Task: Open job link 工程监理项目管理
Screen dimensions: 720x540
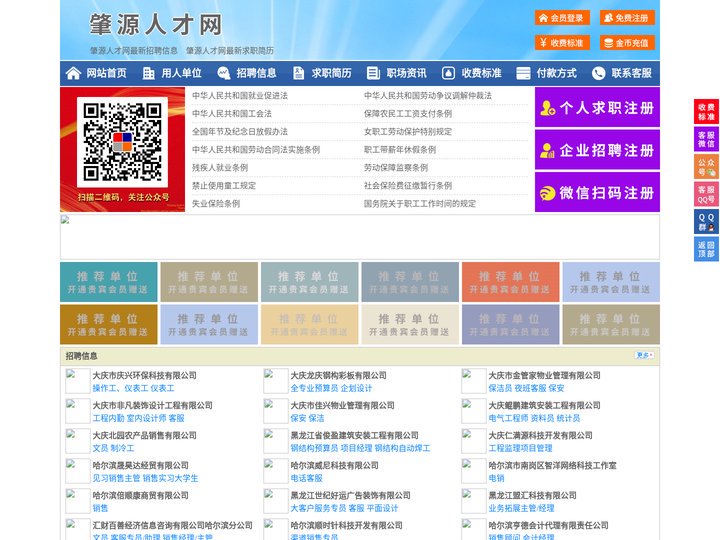Action: tap(520, 448)
